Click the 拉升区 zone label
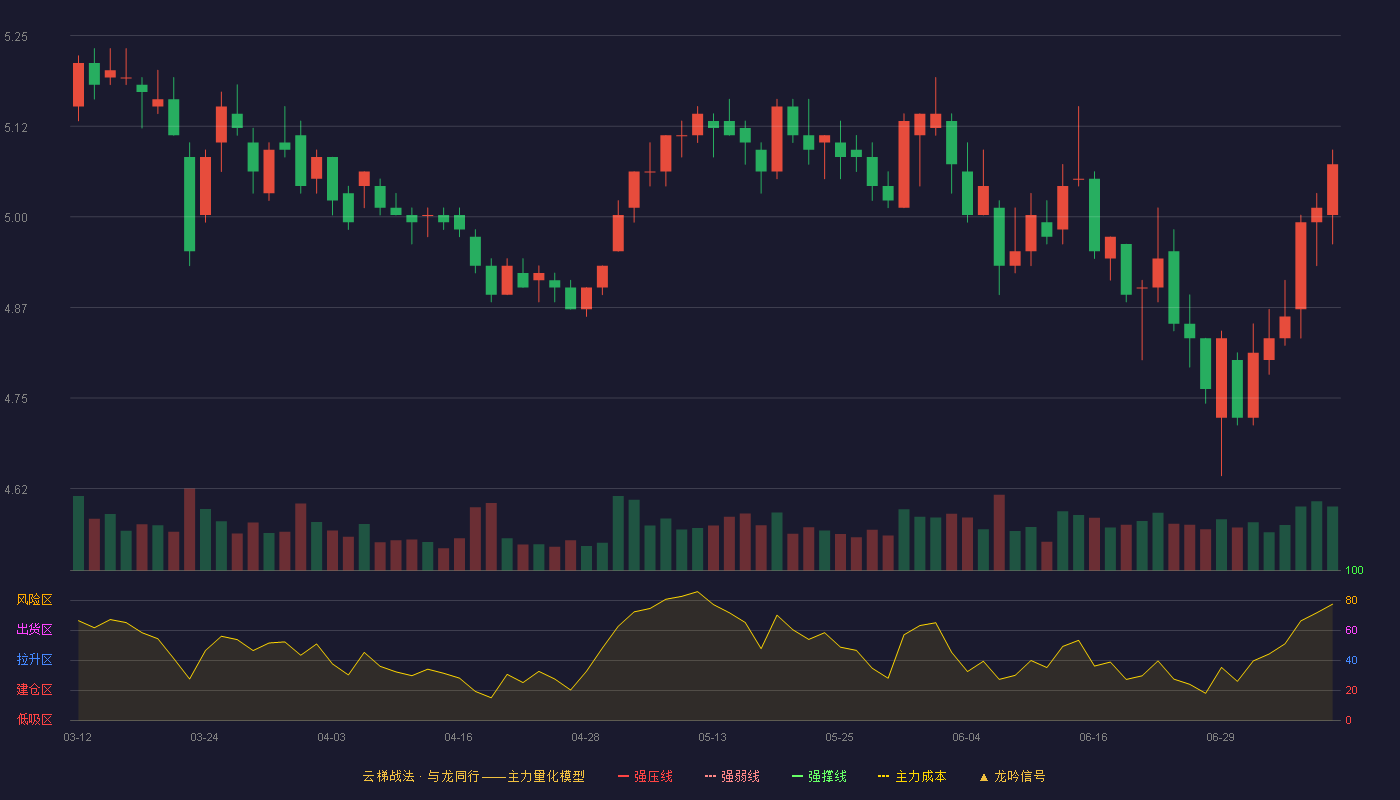 point(34,660)
